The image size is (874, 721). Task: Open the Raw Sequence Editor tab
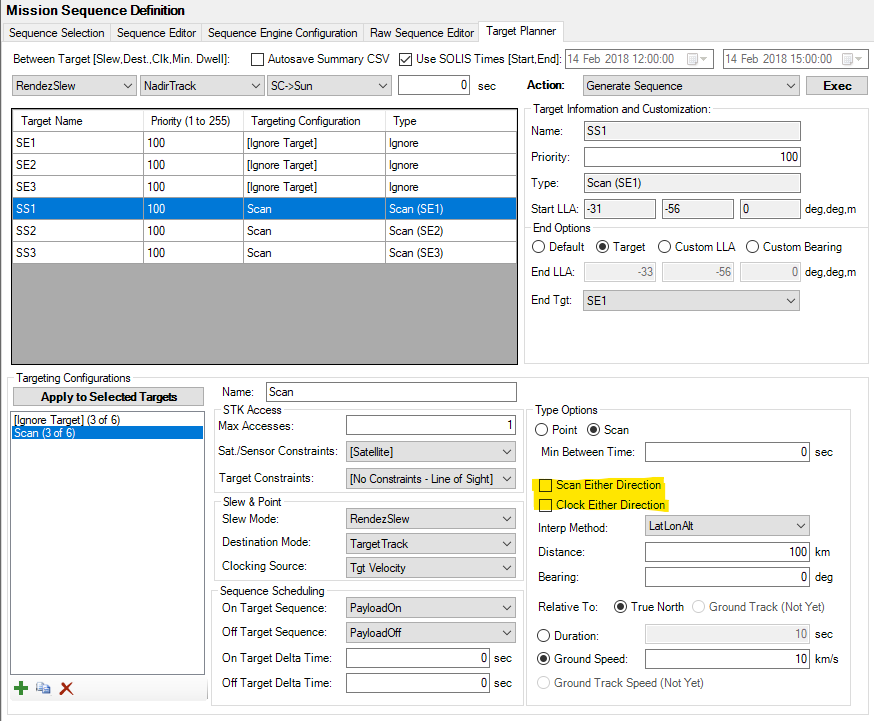(x=422, y=33)
